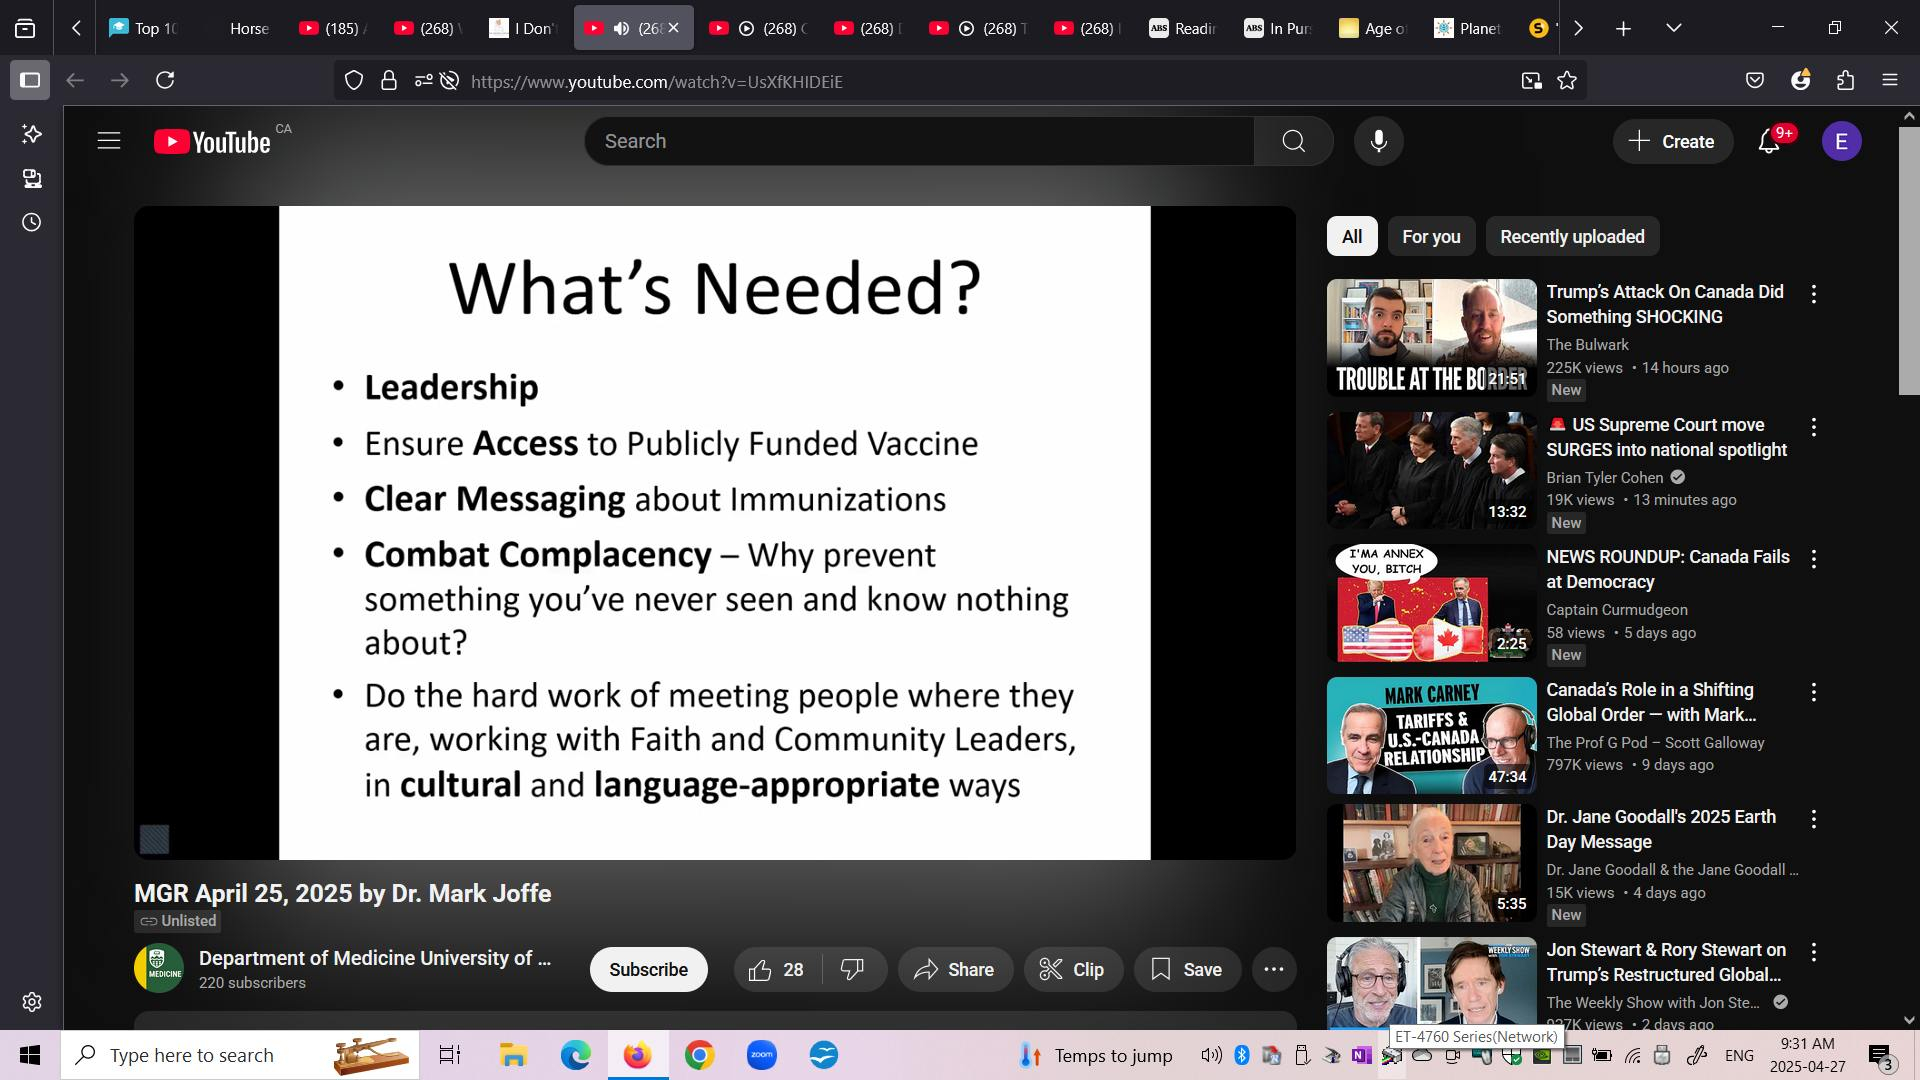Viewport: 1920px width, 1080px height.
Task: Dislike the video with thumbs down
Action: (x=852, y=969)
